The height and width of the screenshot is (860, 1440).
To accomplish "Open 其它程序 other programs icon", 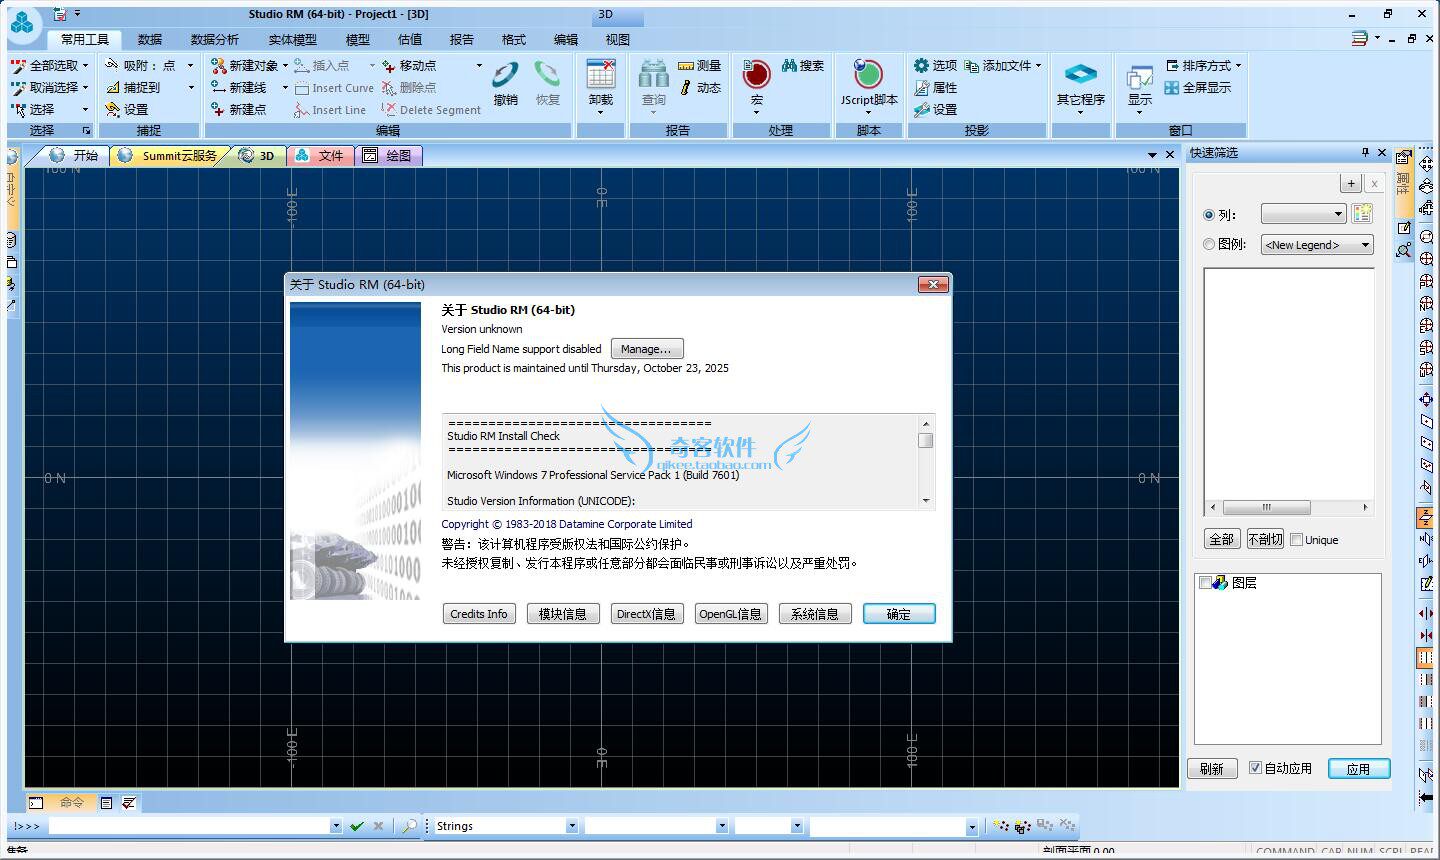I will (1080, 74).
